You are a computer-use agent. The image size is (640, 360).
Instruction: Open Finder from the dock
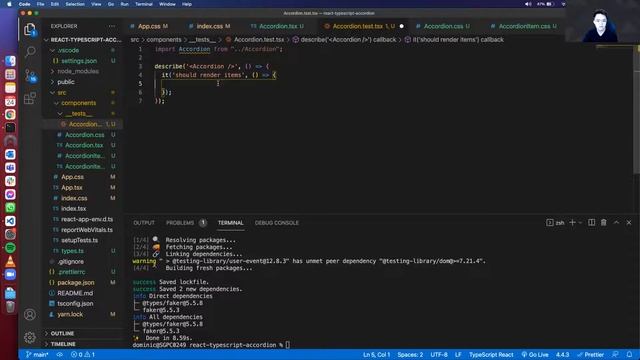coord(10,61)
